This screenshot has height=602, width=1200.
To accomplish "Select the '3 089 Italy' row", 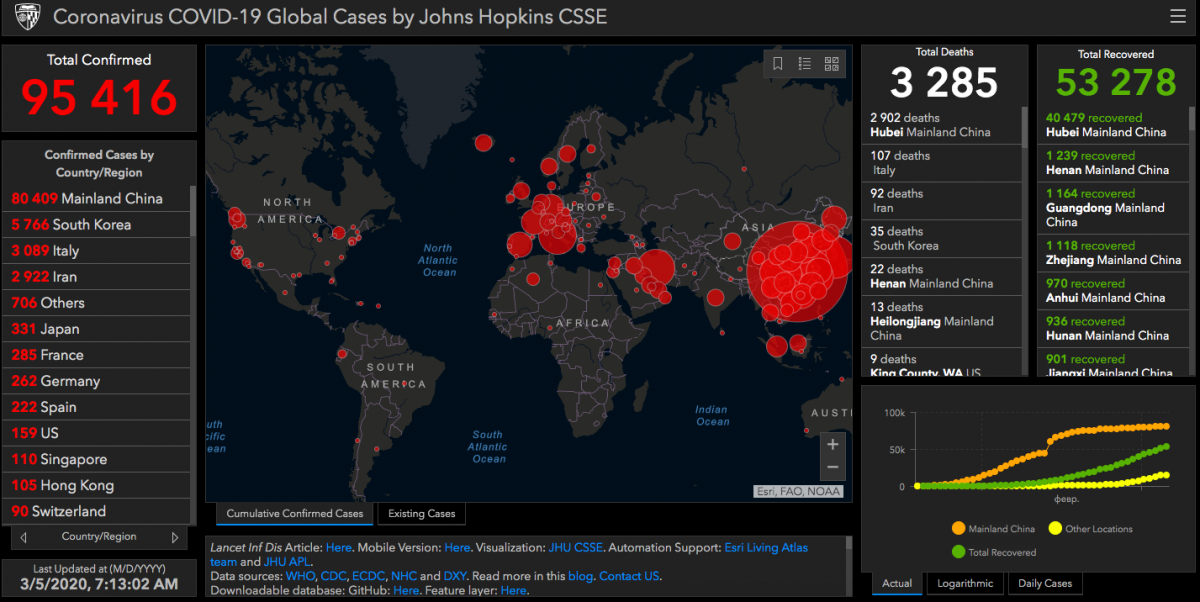I will [97, 250].
